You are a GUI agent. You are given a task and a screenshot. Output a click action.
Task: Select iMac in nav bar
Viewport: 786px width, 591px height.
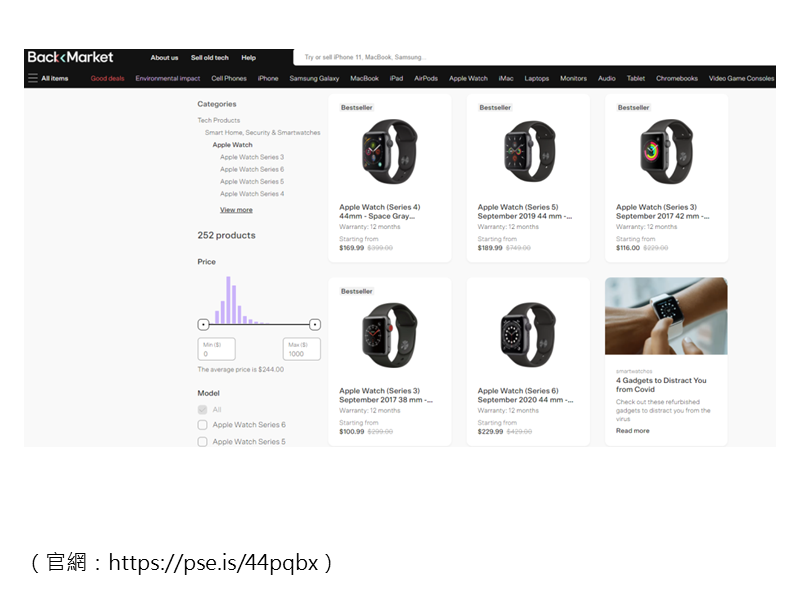(x=506, y=78)
